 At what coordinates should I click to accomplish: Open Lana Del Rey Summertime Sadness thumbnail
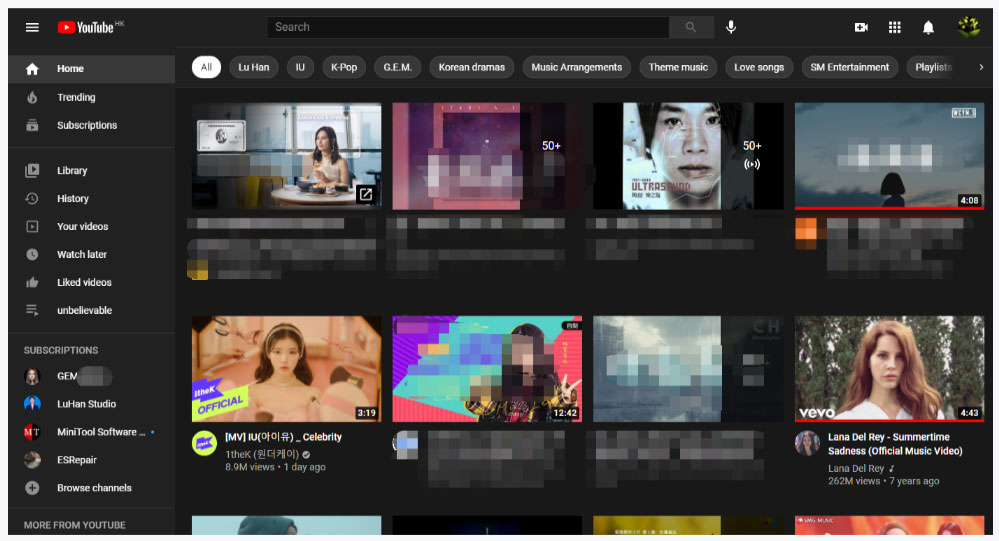pos(889,369)
